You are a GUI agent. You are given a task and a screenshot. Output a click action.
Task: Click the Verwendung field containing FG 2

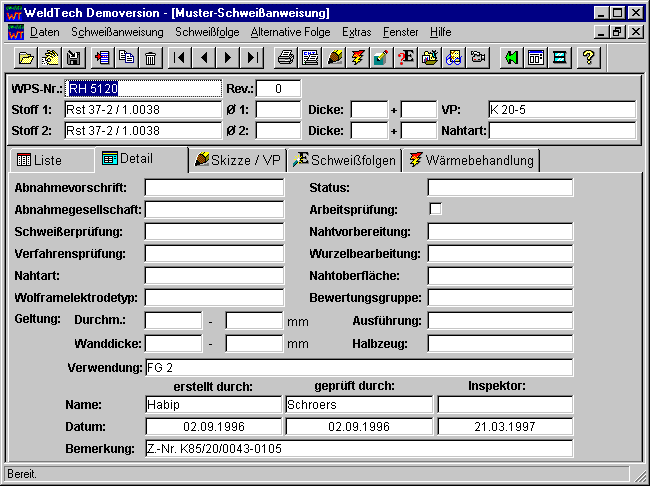click(358, 368)
